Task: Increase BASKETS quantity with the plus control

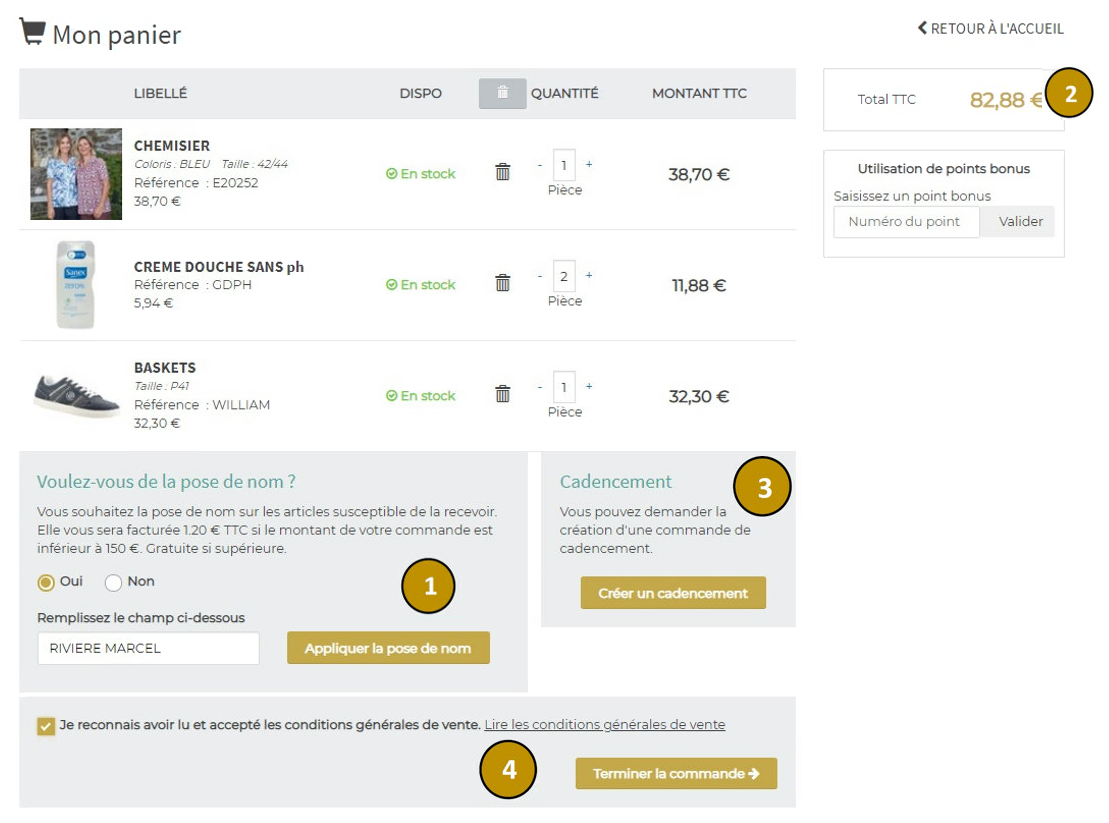Action: click(589, 388)
